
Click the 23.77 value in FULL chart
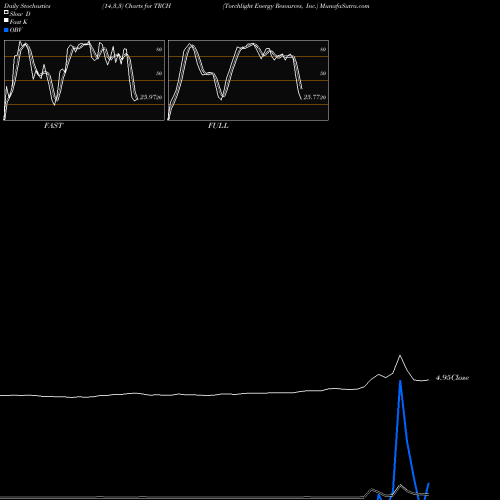click(x=312, y=97)
